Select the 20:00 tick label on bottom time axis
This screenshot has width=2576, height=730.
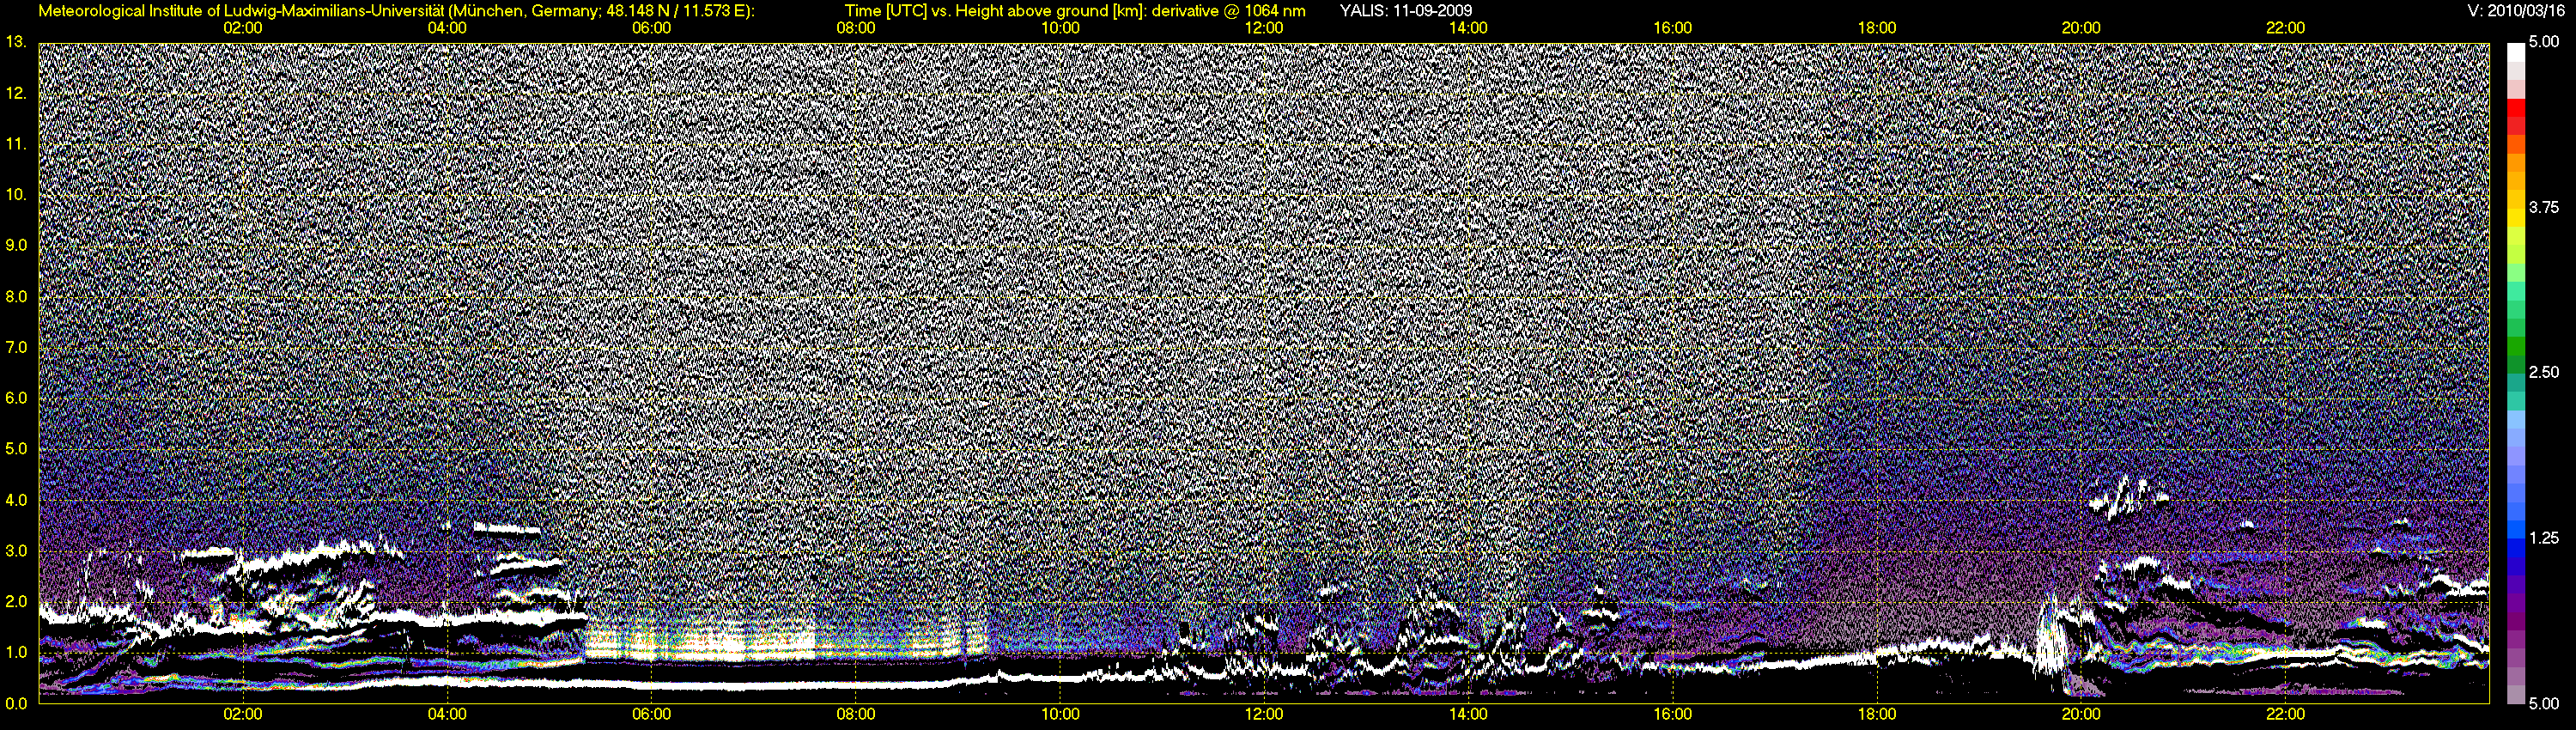(2081, 714)
